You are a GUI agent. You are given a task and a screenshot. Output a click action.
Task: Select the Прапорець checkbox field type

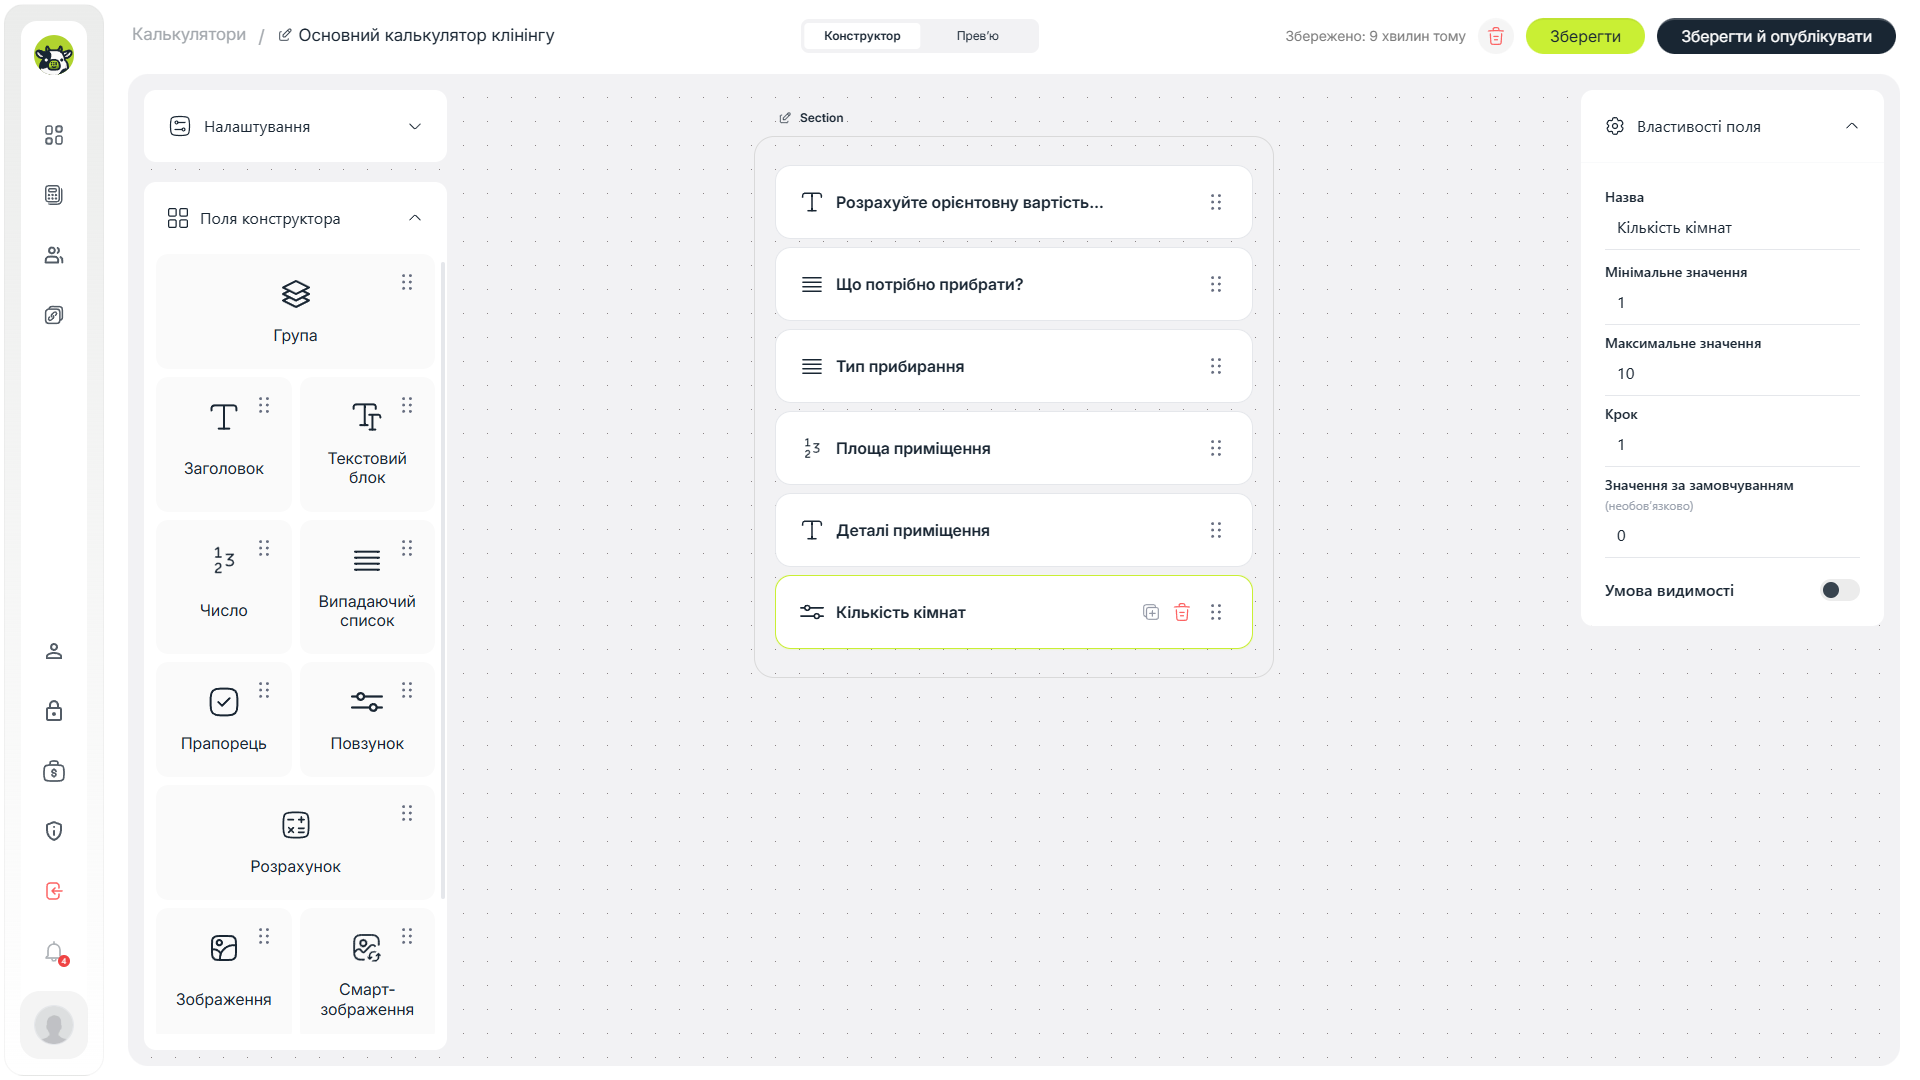point(224,720)
